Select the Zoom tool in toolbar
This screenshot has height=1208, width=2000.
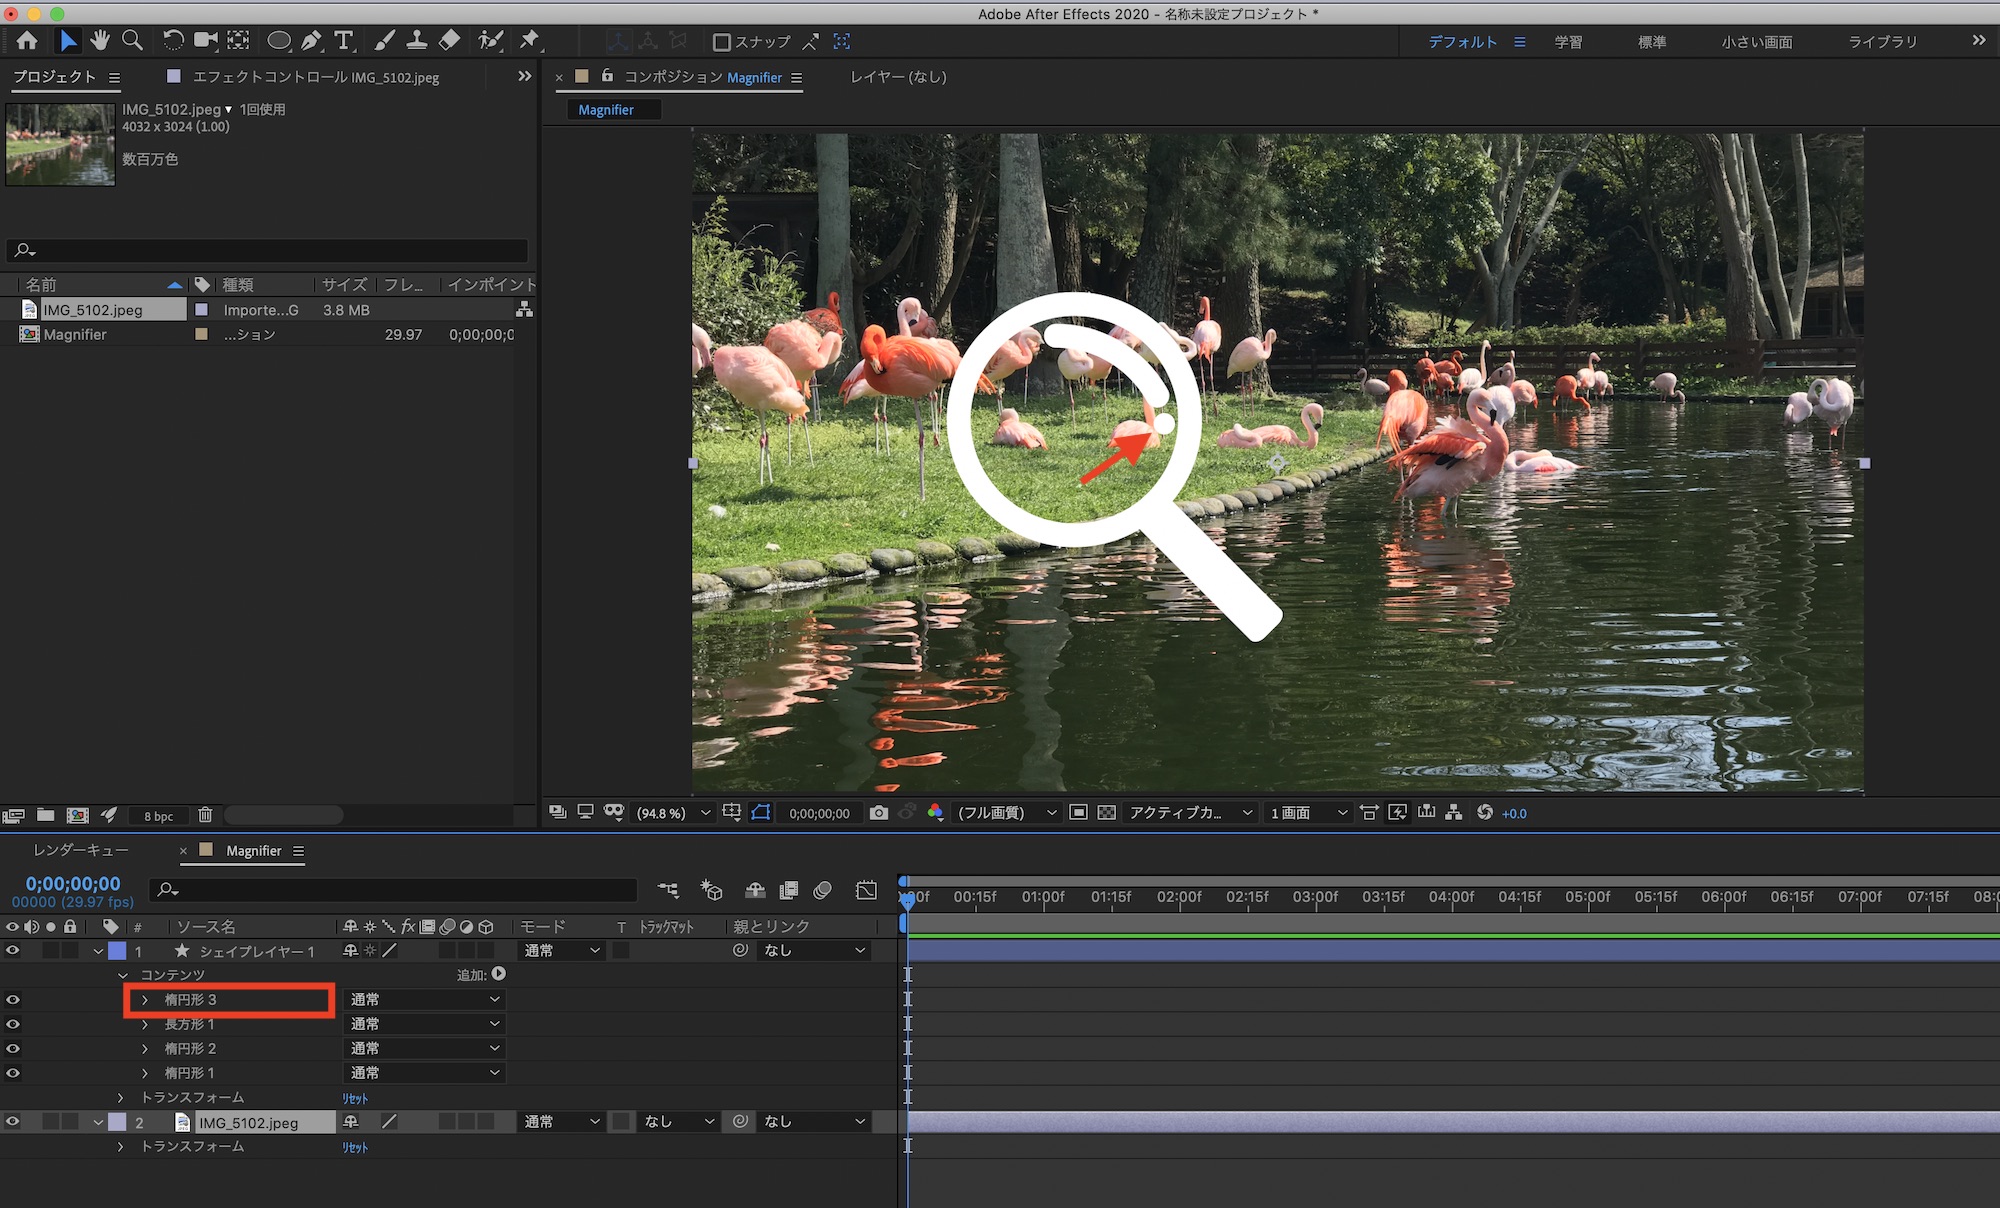(x=132, y=40)
